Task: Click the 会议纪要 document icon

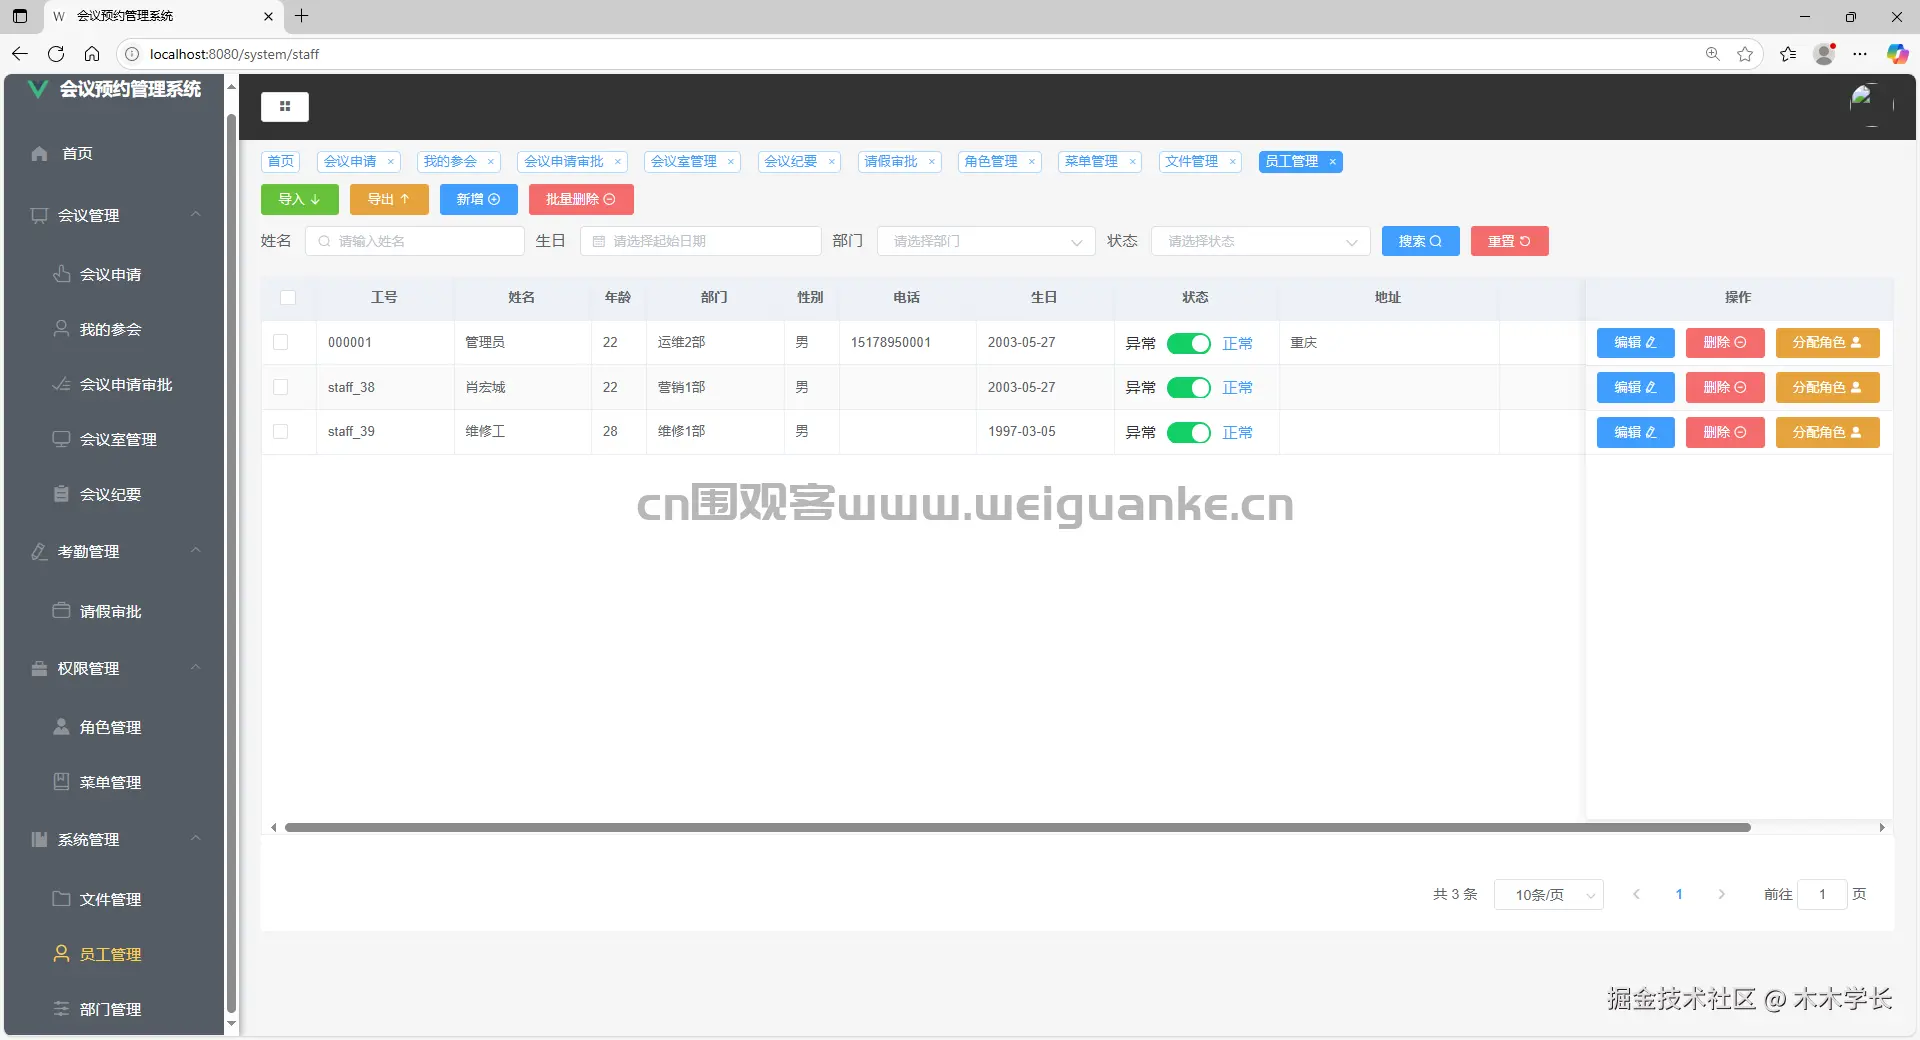Action: pyautogui.click(x=61, y=494)
